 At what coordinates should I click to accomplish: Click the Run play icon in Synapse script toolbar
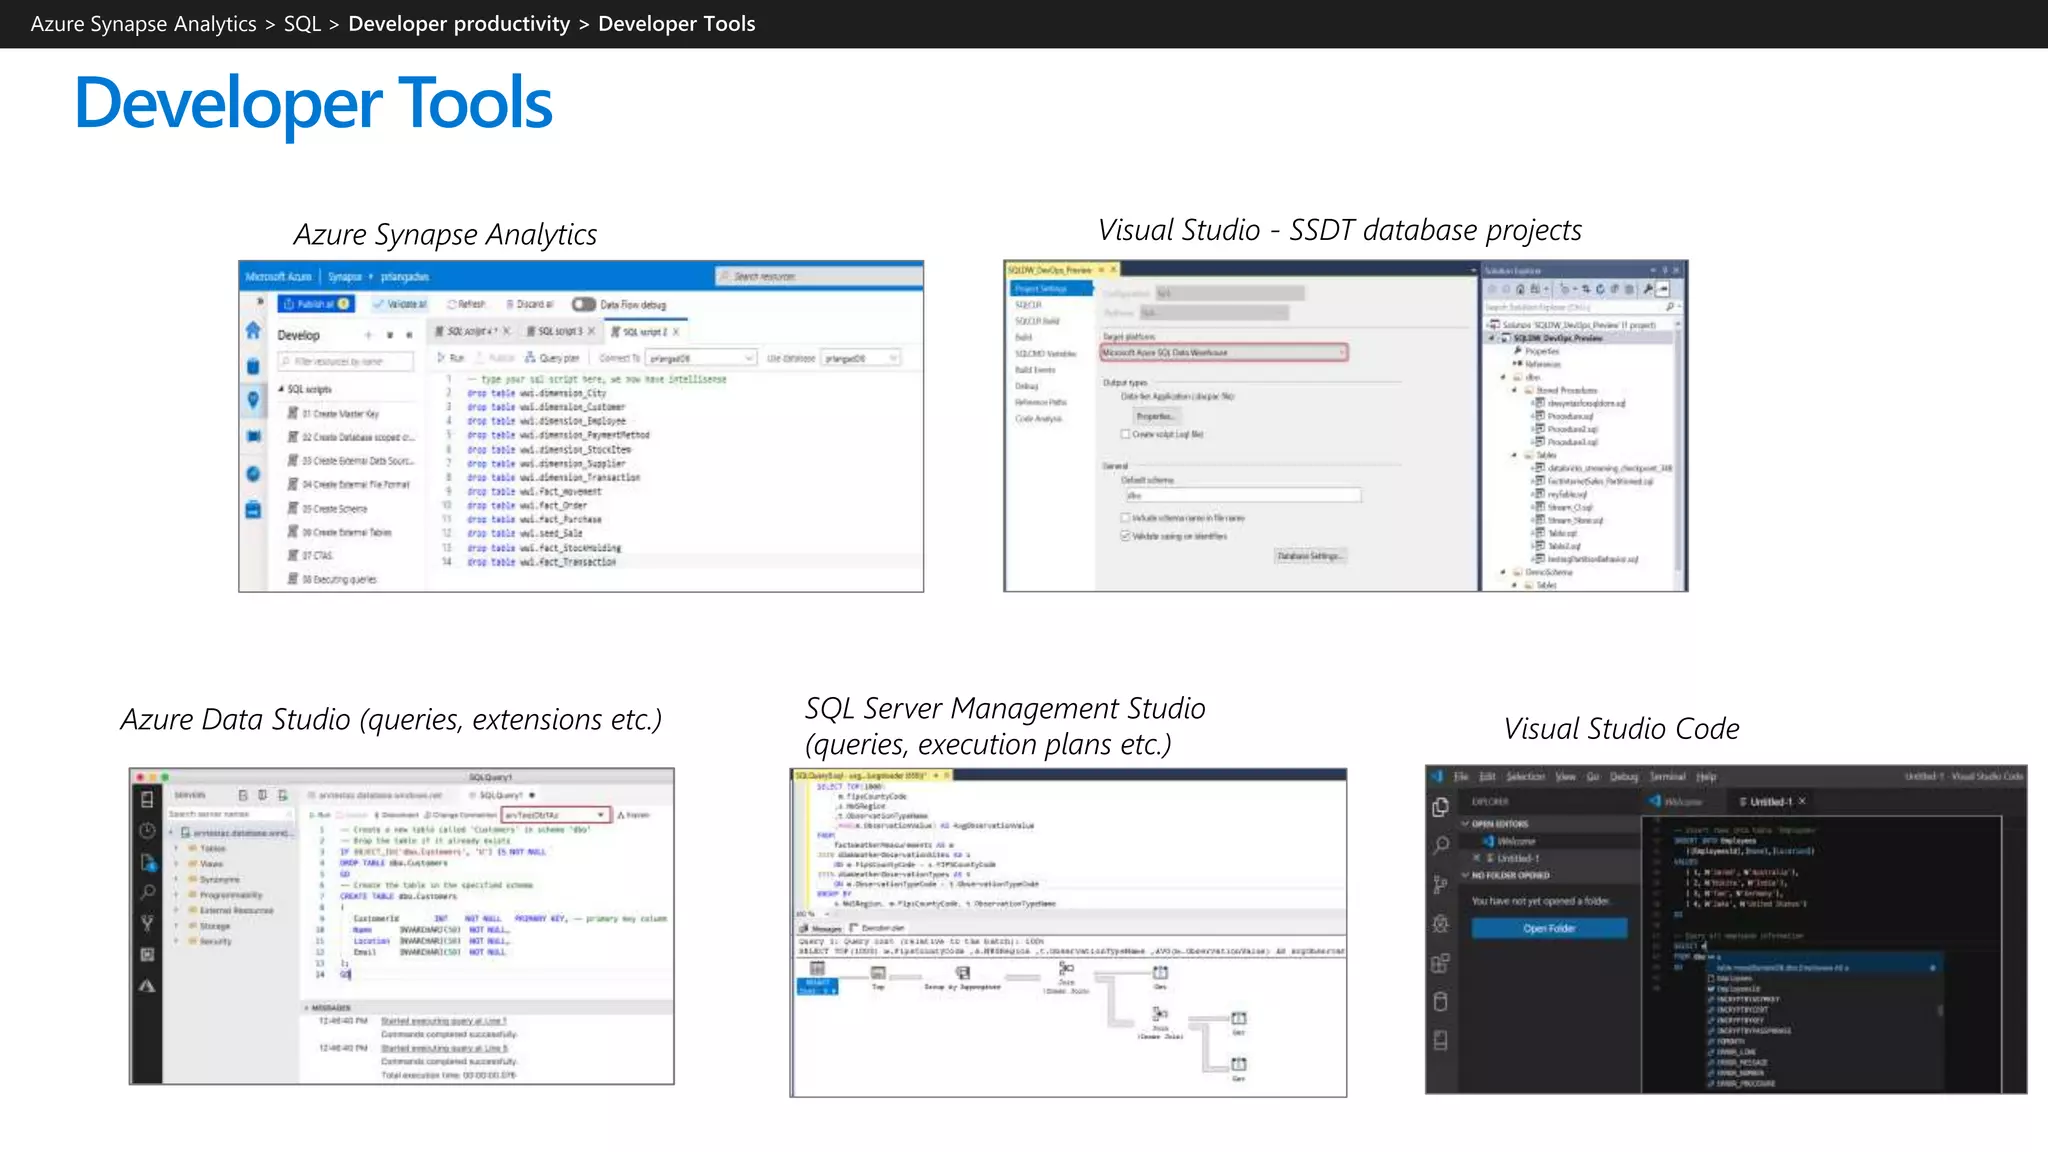coord(441,358)
